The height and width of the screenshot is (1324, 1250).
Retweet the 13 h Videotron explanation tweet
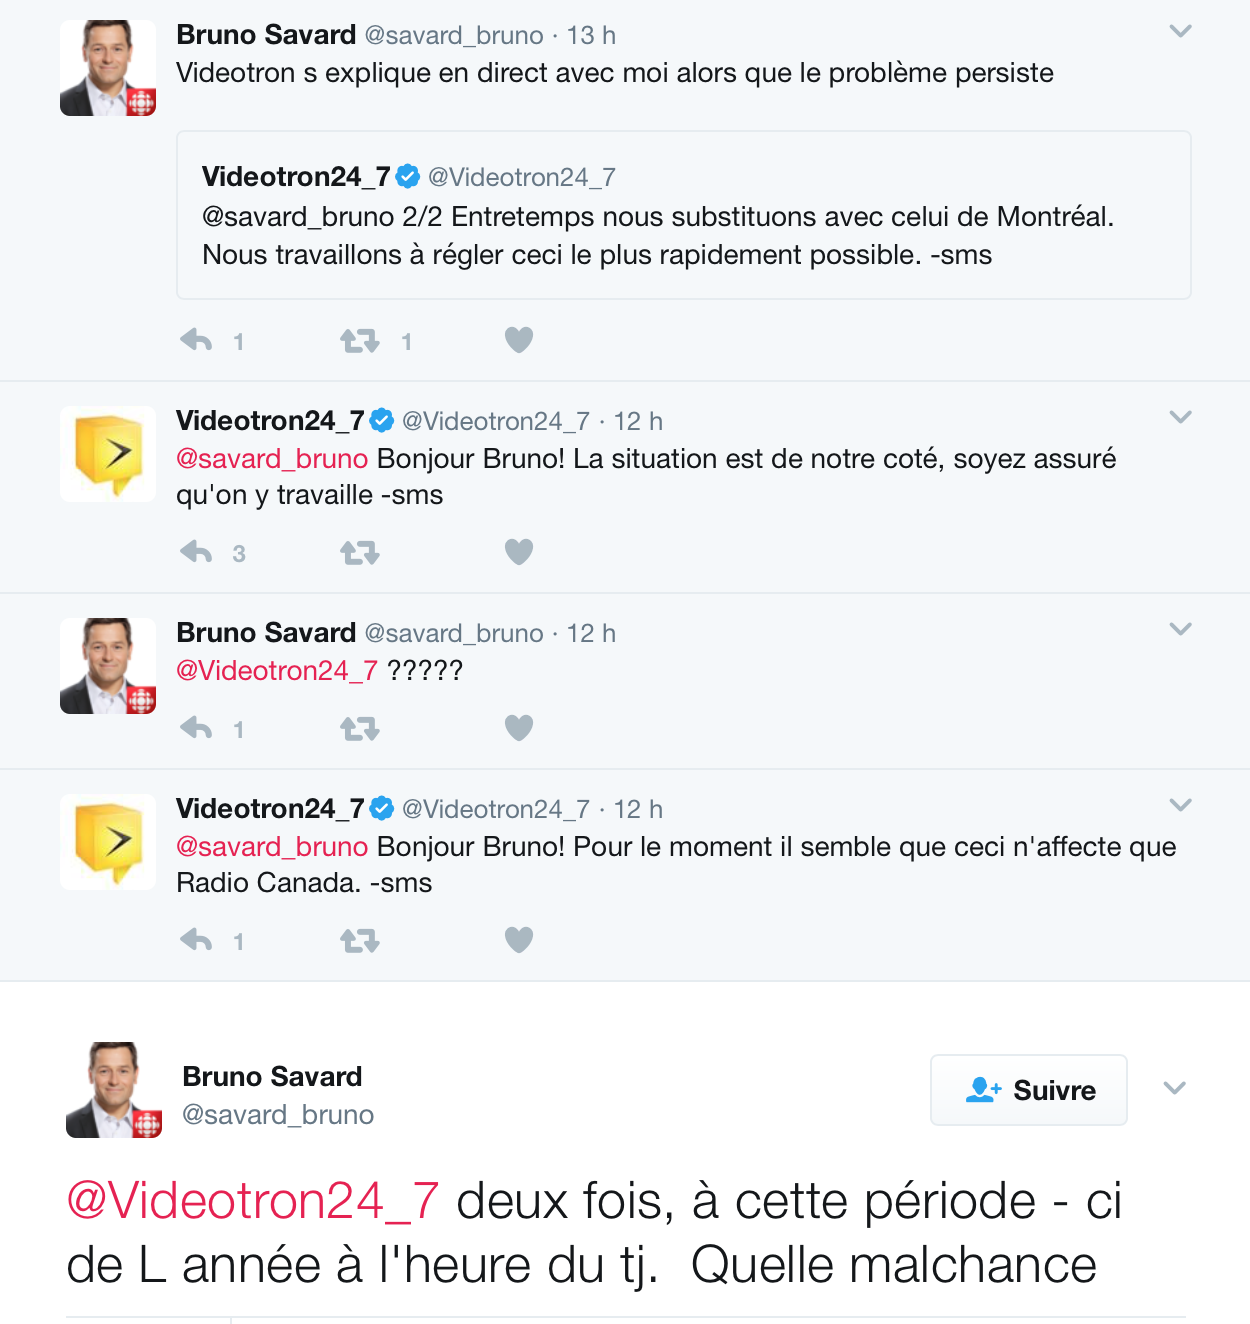pyautogui.click(x=360, y=341)
